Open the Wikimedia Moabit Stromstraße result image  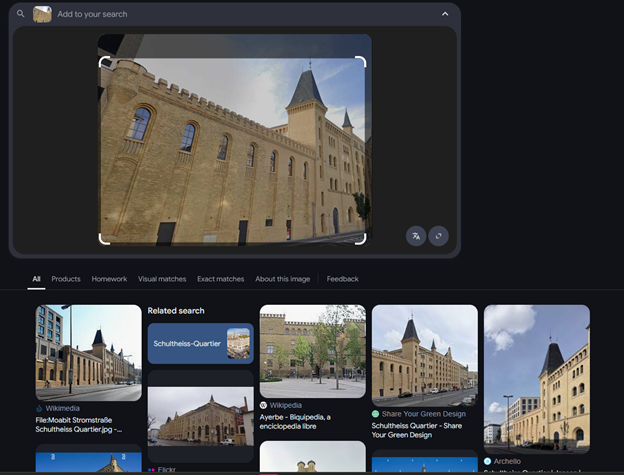pos(88,352)
